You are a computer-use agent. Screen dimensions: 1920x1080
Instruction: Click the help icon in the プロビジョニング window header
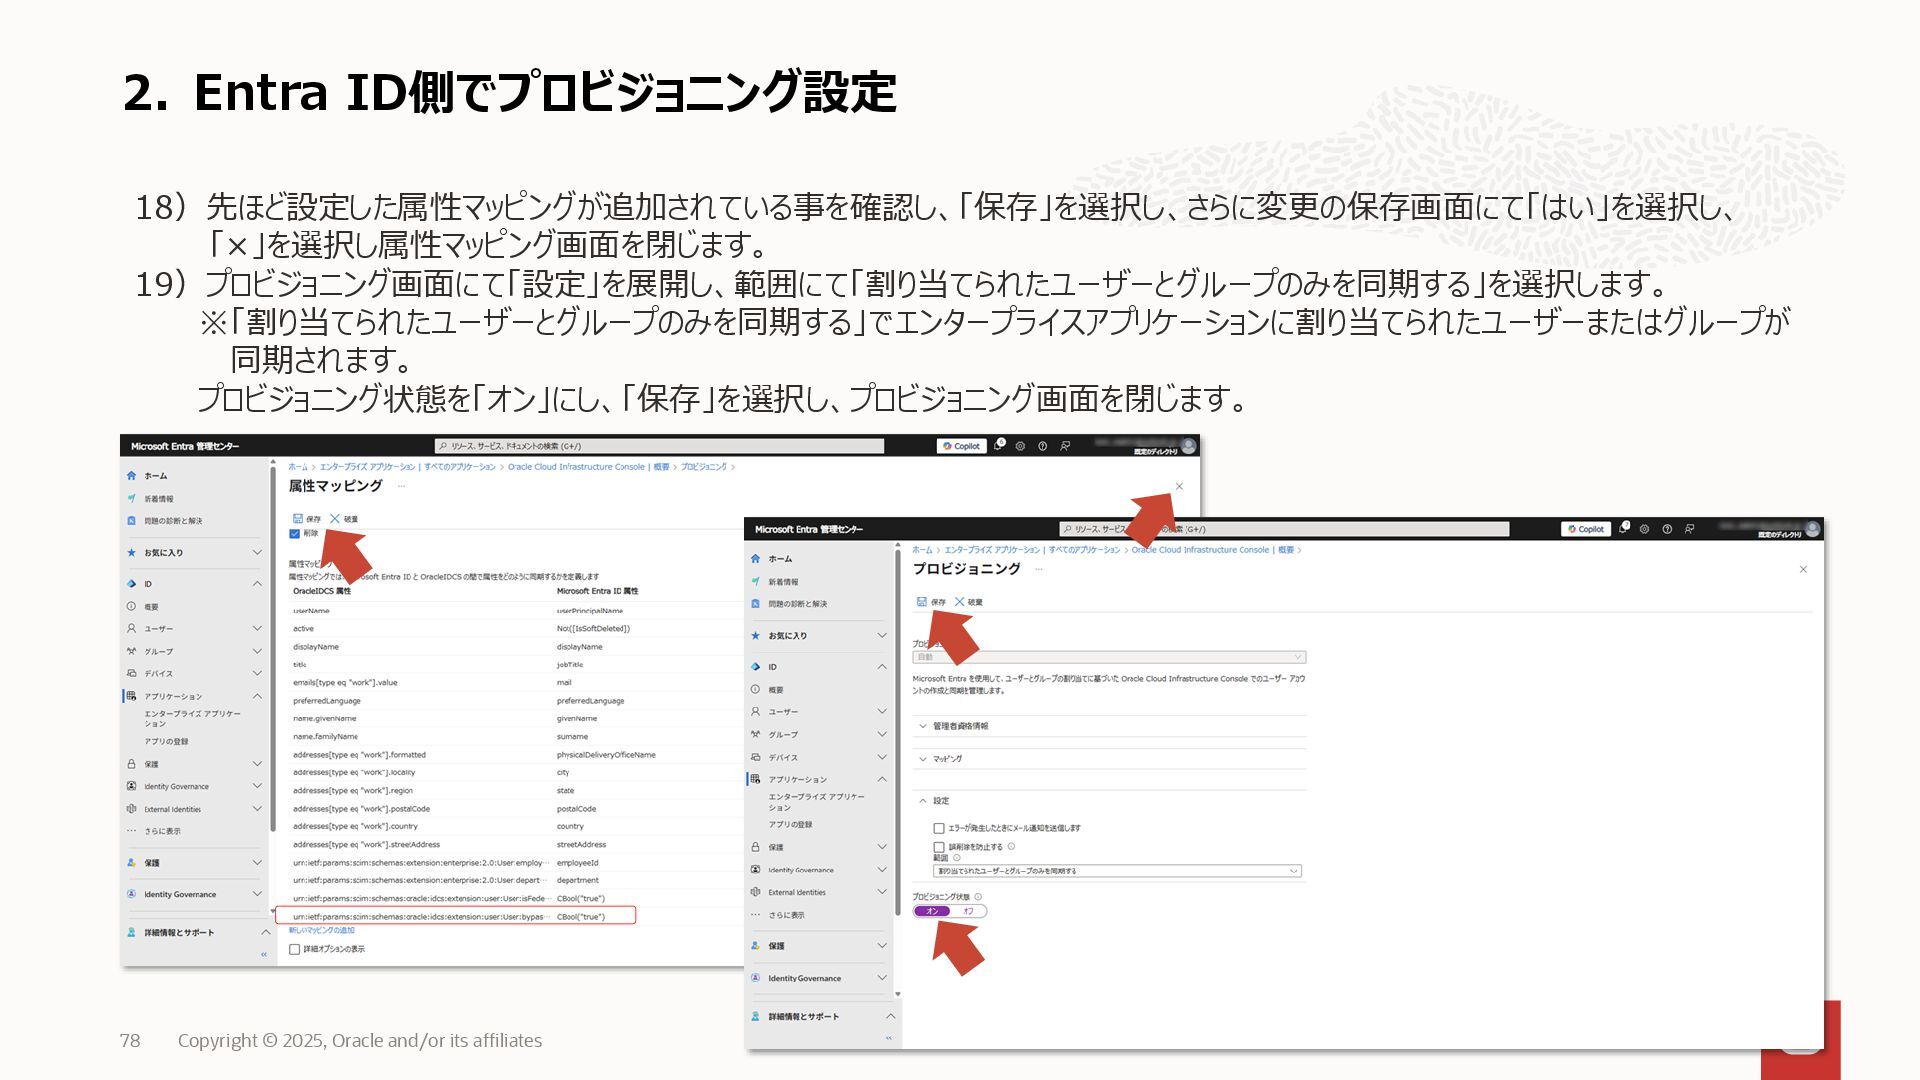click(1667, 529)
